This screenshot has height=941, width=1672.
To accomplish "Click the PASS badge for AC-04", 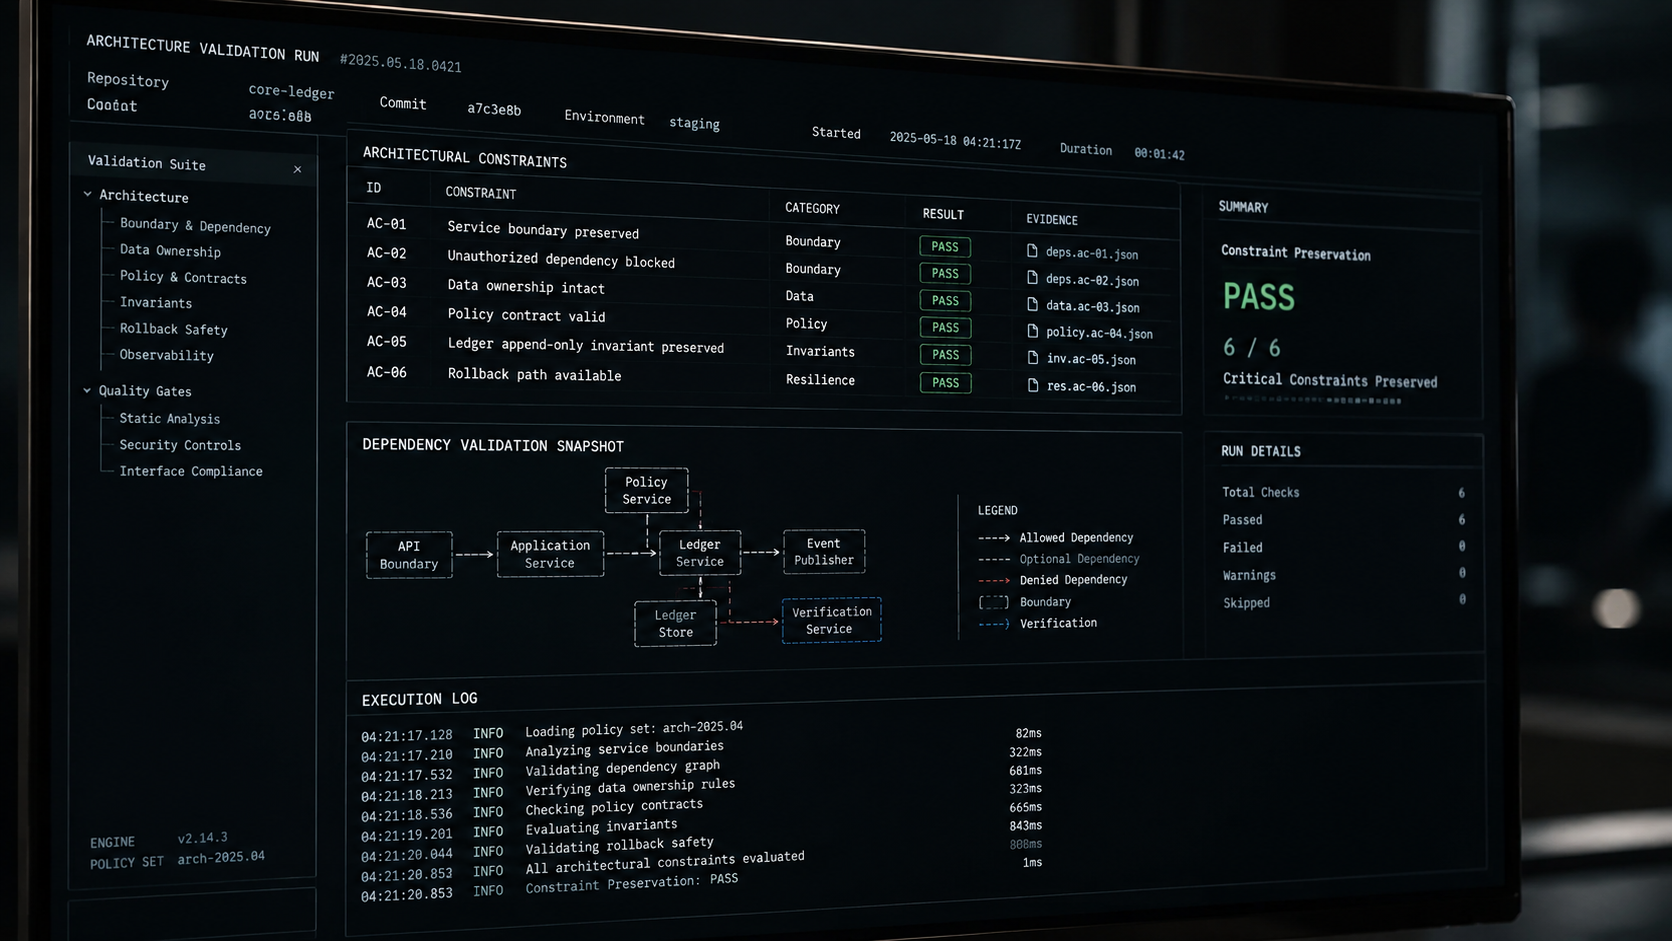I will pos(945,327).
